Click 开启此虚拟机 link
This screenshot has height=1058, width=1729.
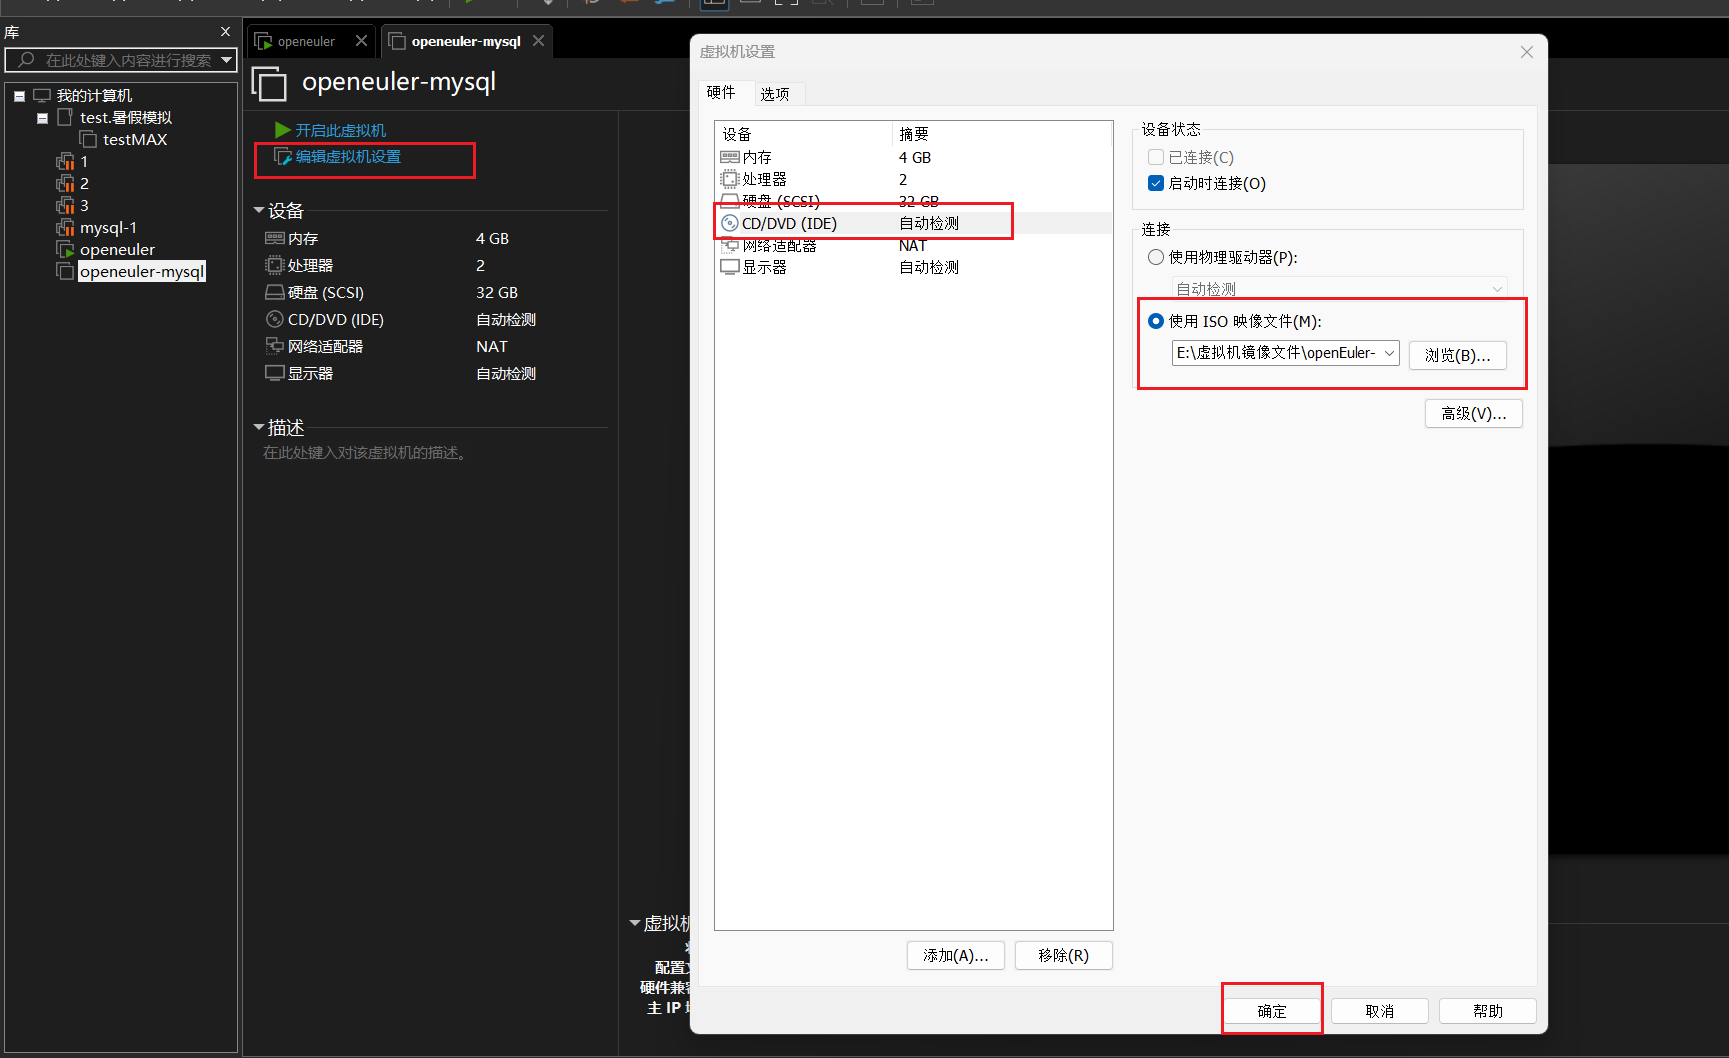point(340,130)
